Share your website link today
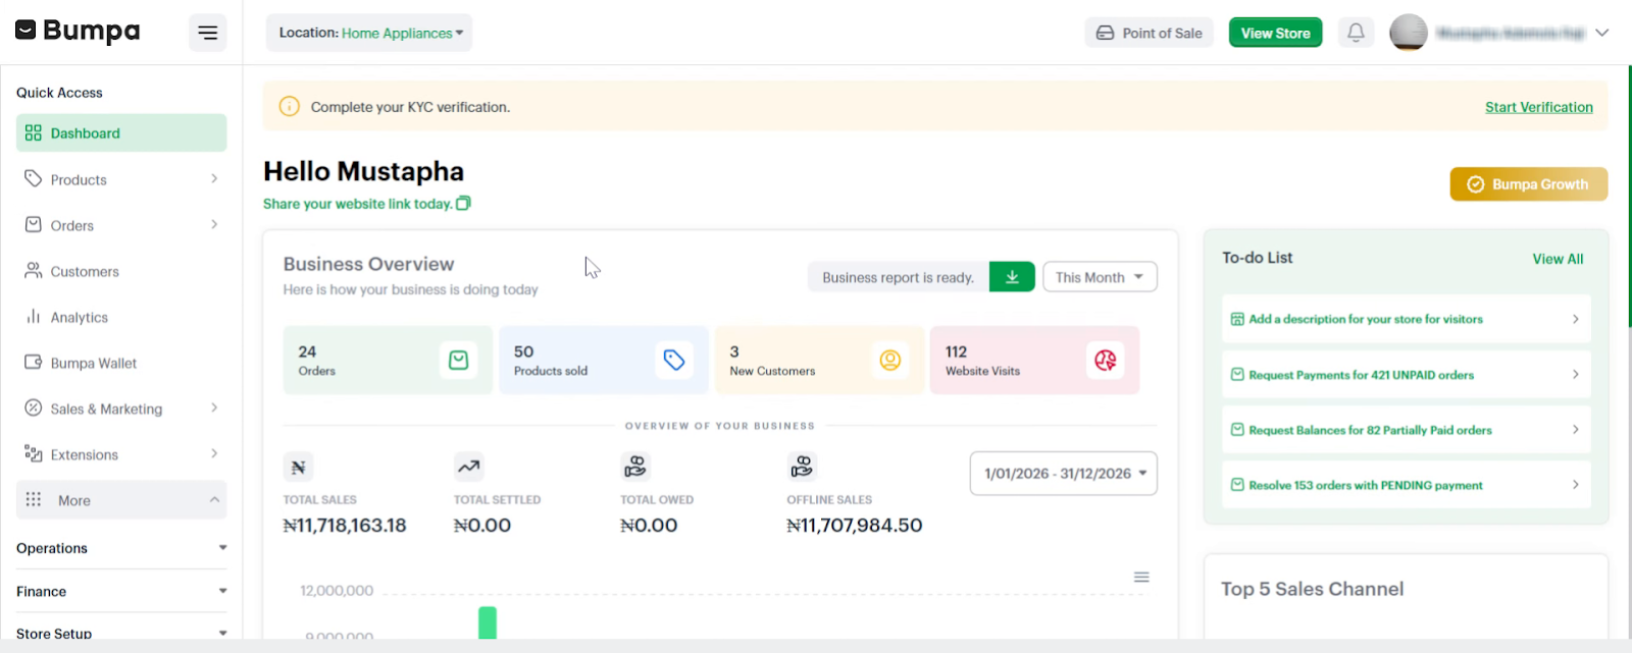Screen dimensions: 1632x653 coord(357,204)
